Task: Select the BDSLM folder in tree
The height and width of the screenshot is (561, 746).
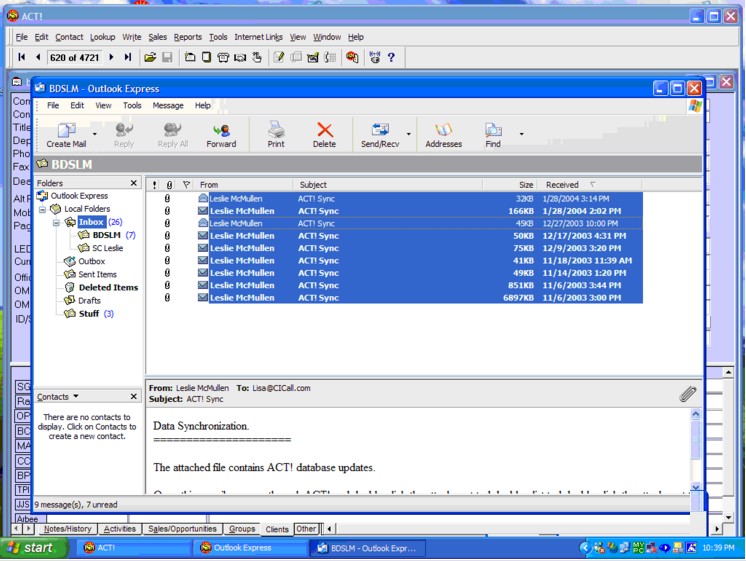Action: click(106, 235)
